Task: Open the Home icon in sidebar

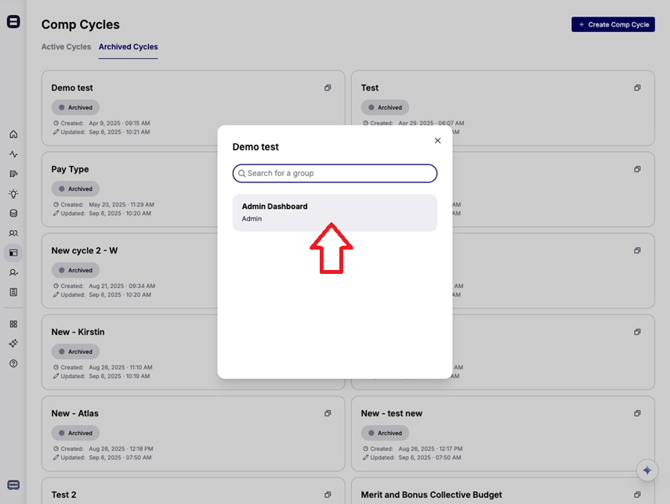Action: click(13, 134)
